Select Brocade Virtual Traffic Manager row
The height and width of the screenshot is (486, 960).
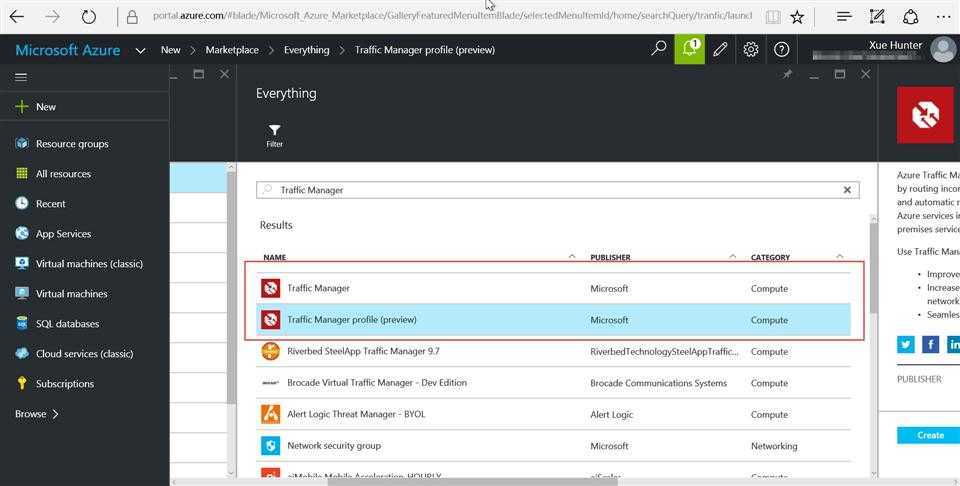[x=553, y=383]
